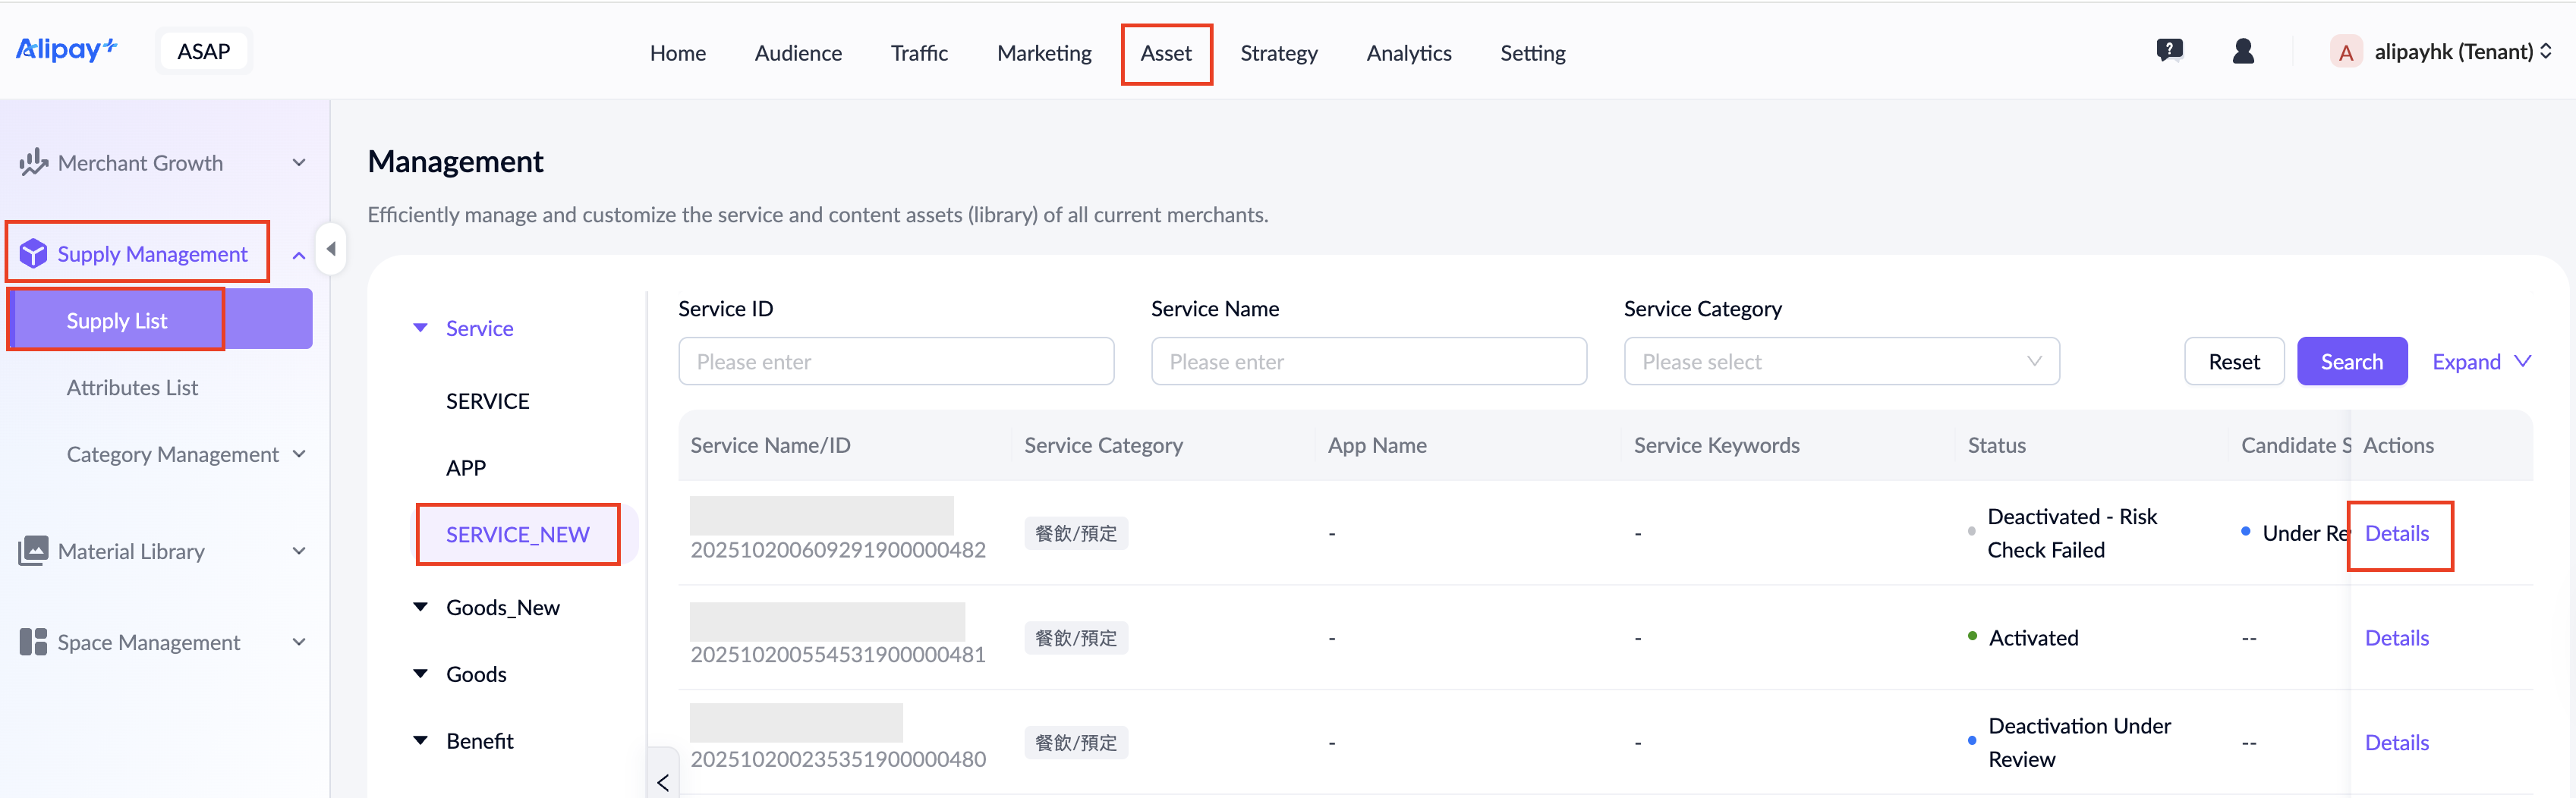The width and height of the screenshot is (2576, 798).
Task: Reset the search filters
Action: 2233,362
